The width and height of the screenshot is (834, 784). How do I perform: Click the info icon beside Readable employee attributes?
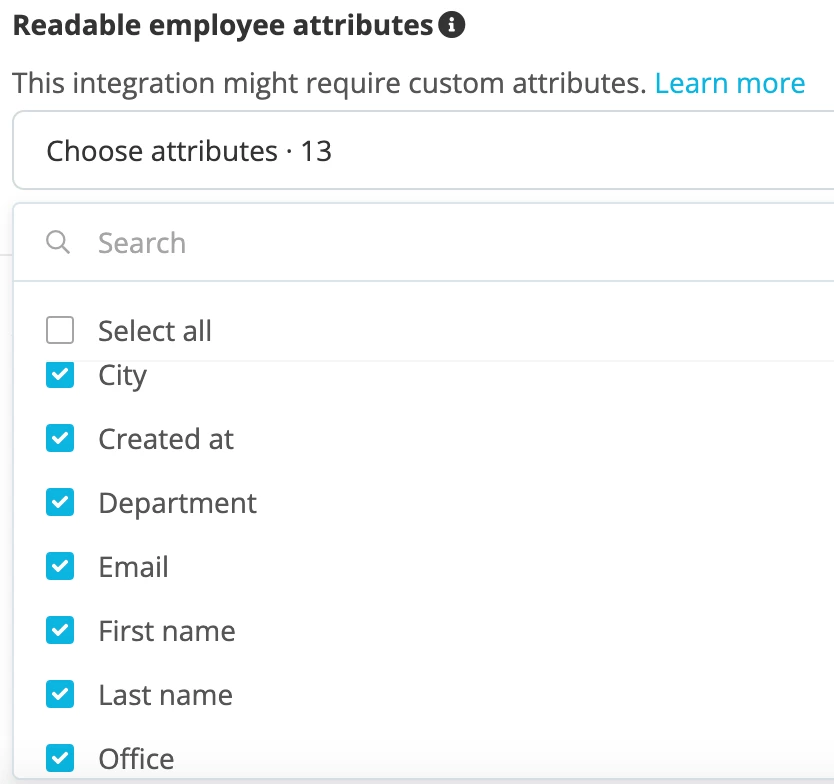point(452,25)
